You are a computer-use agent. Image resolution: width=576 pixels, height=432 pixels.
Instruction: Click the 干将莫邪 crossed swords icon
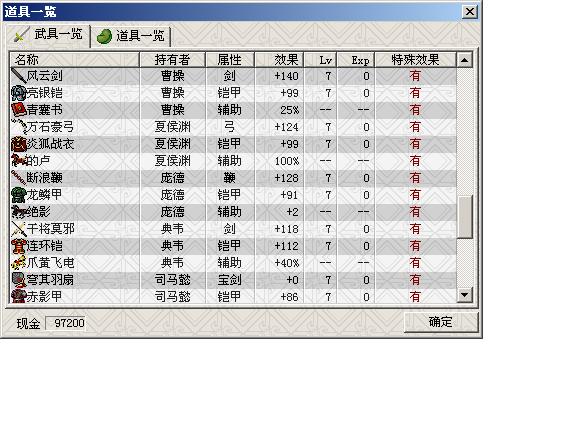click(x=18, y=229)
